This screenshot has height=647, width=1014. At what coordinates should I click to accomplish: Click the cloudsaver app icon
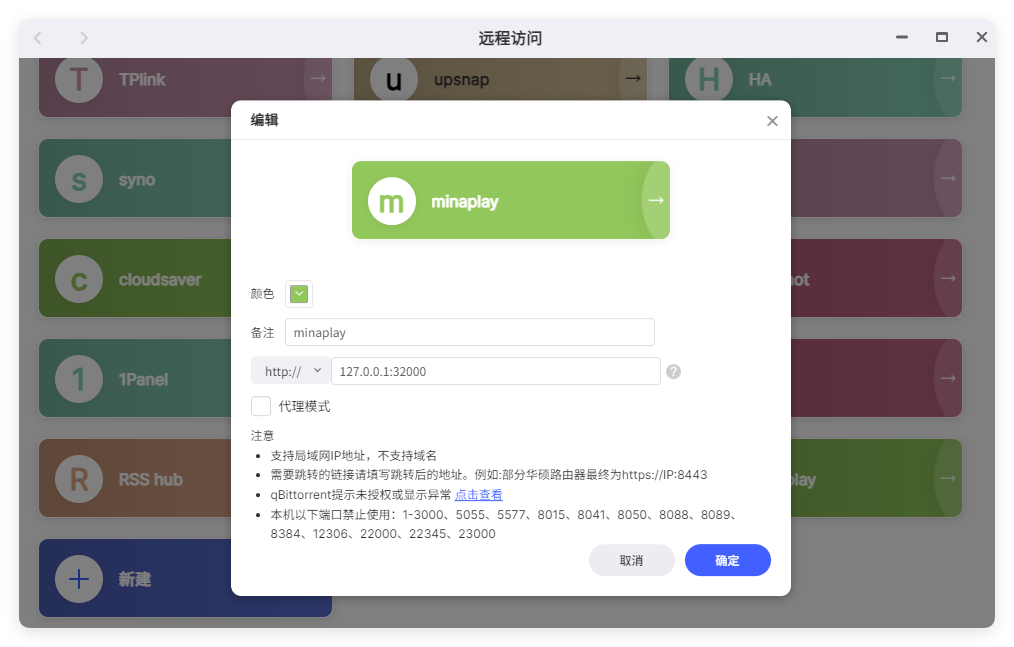click(78, 278)
